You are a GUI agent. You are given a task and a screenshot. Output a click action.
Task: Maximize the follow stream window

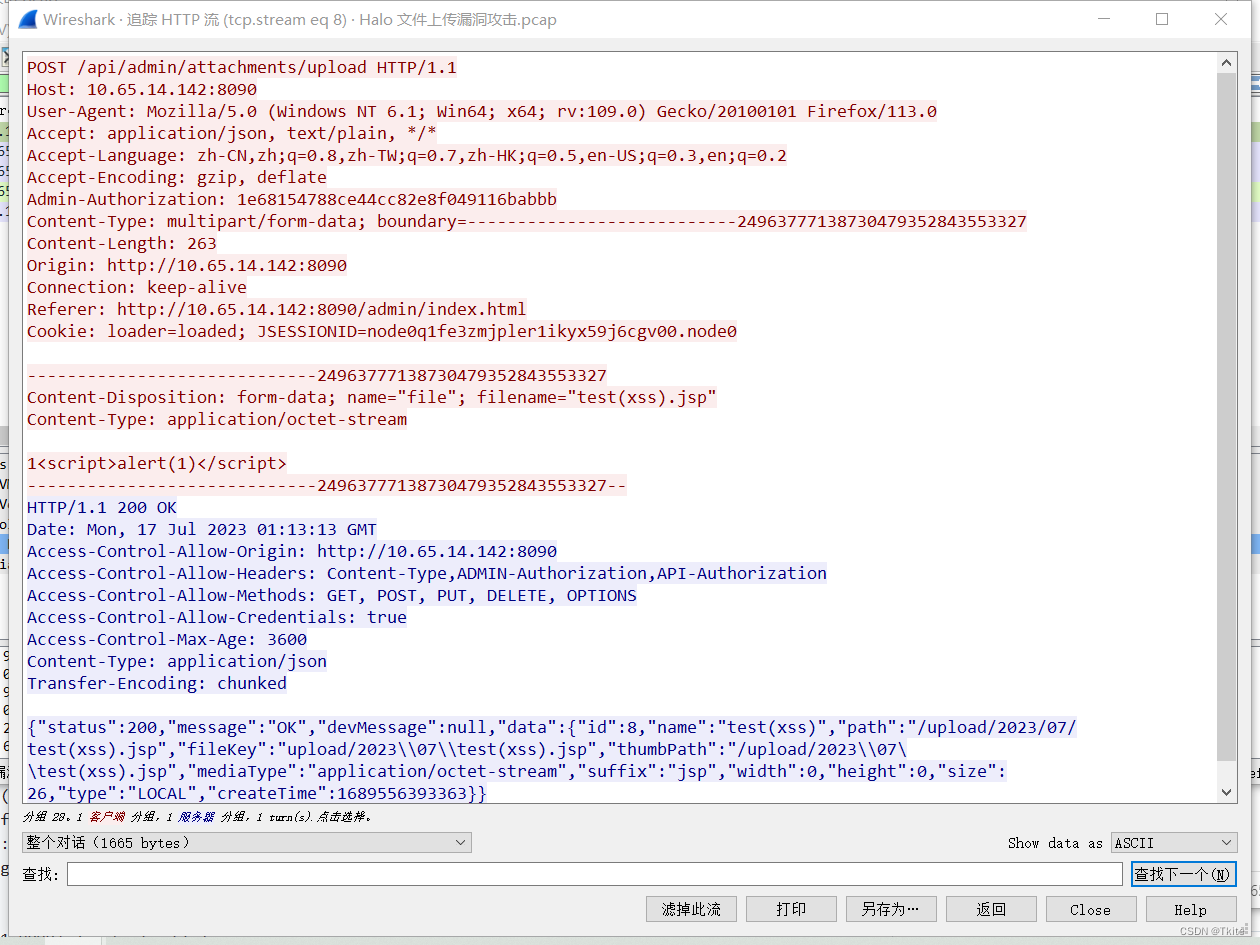point(1162,19)
